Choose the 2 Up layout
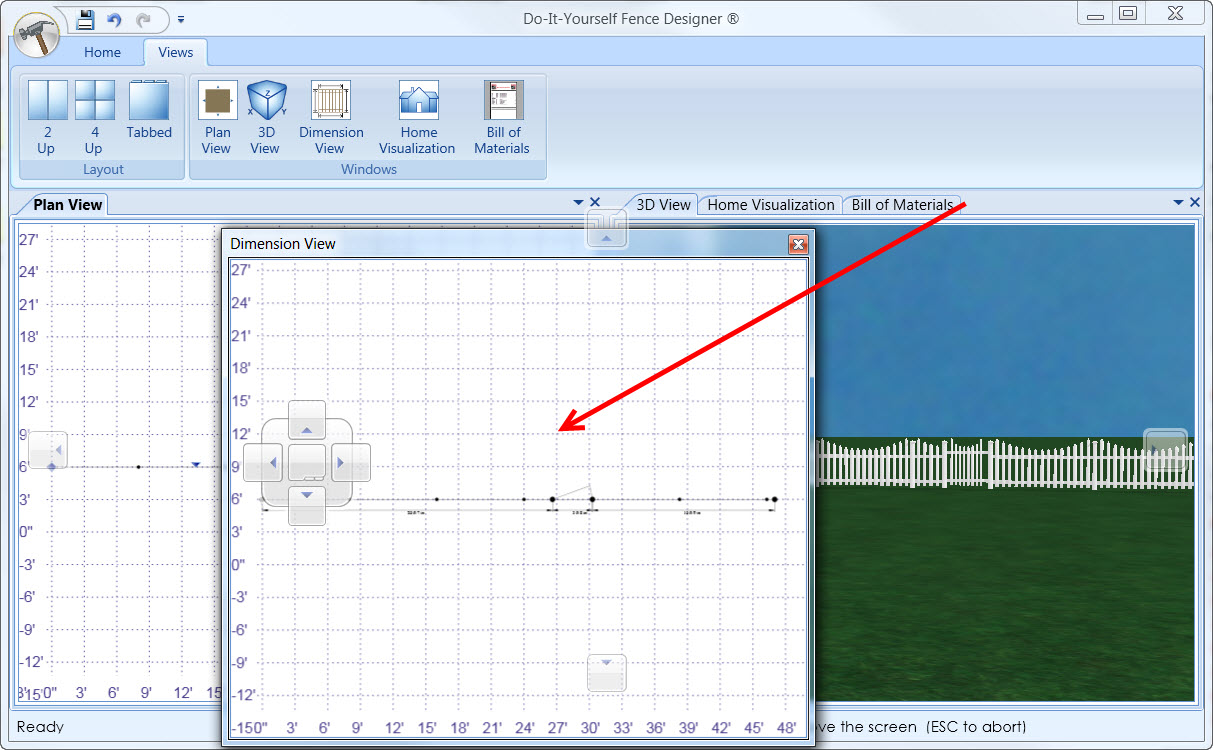The height and width of the screenshot is (750, 1213). click(48, 118)
